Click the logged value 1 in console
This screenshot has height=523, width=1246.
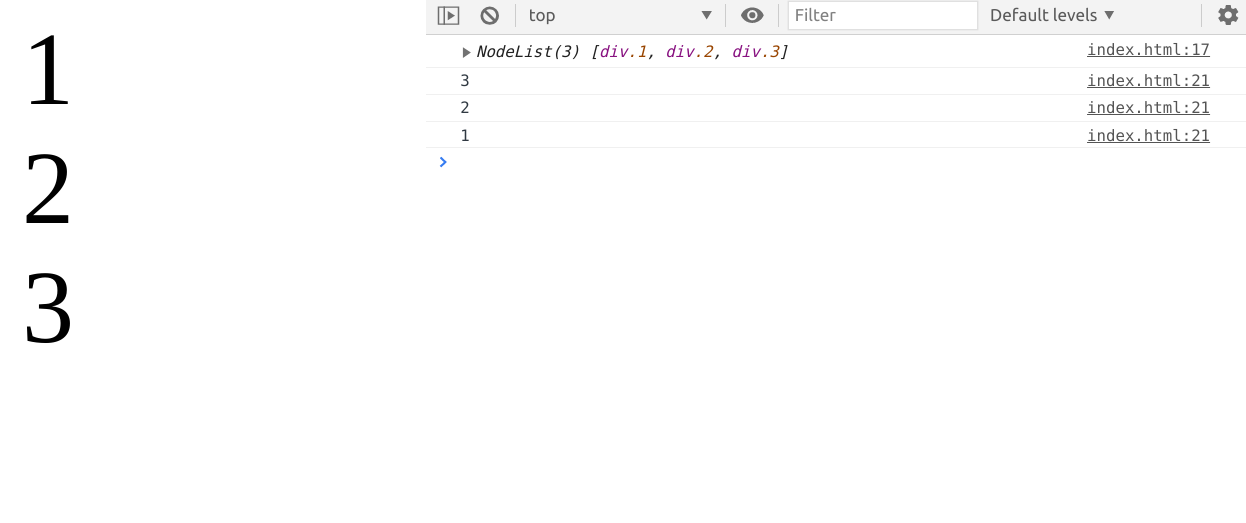[464, 135]
